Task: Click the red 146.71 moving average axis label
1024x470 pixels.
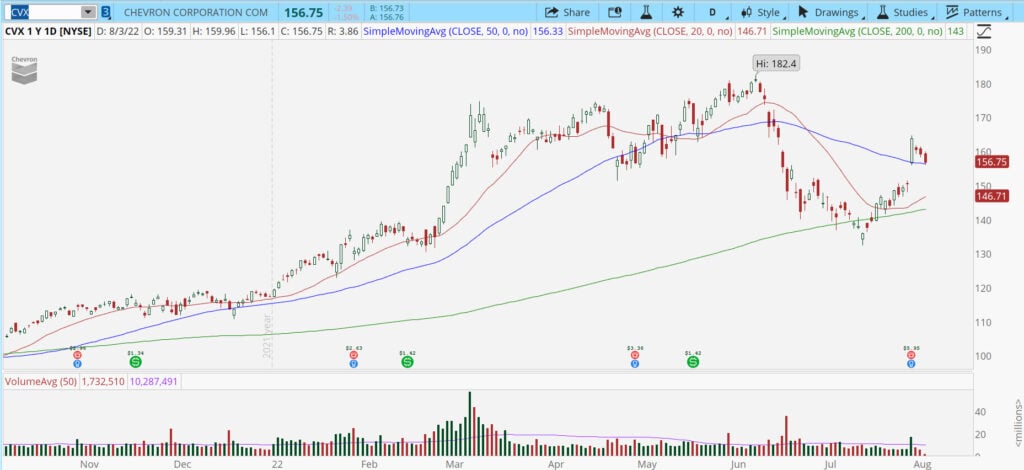Action: (x=991, y=195)
